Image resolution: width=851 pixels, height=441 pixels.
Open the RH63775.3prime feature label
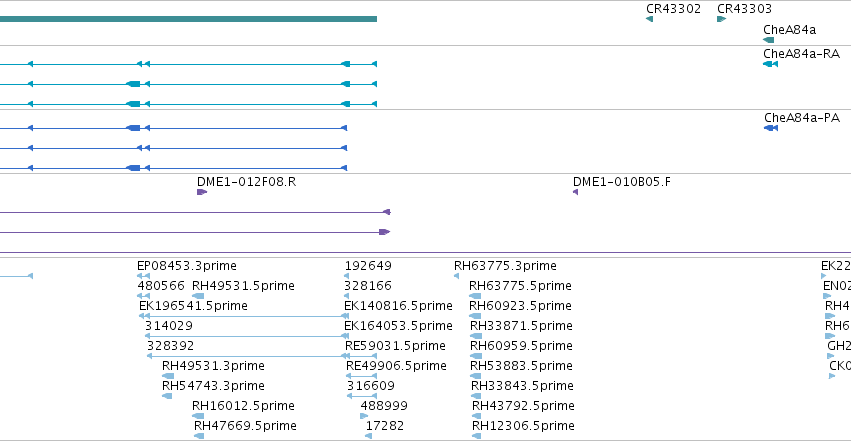pos(505,266)
